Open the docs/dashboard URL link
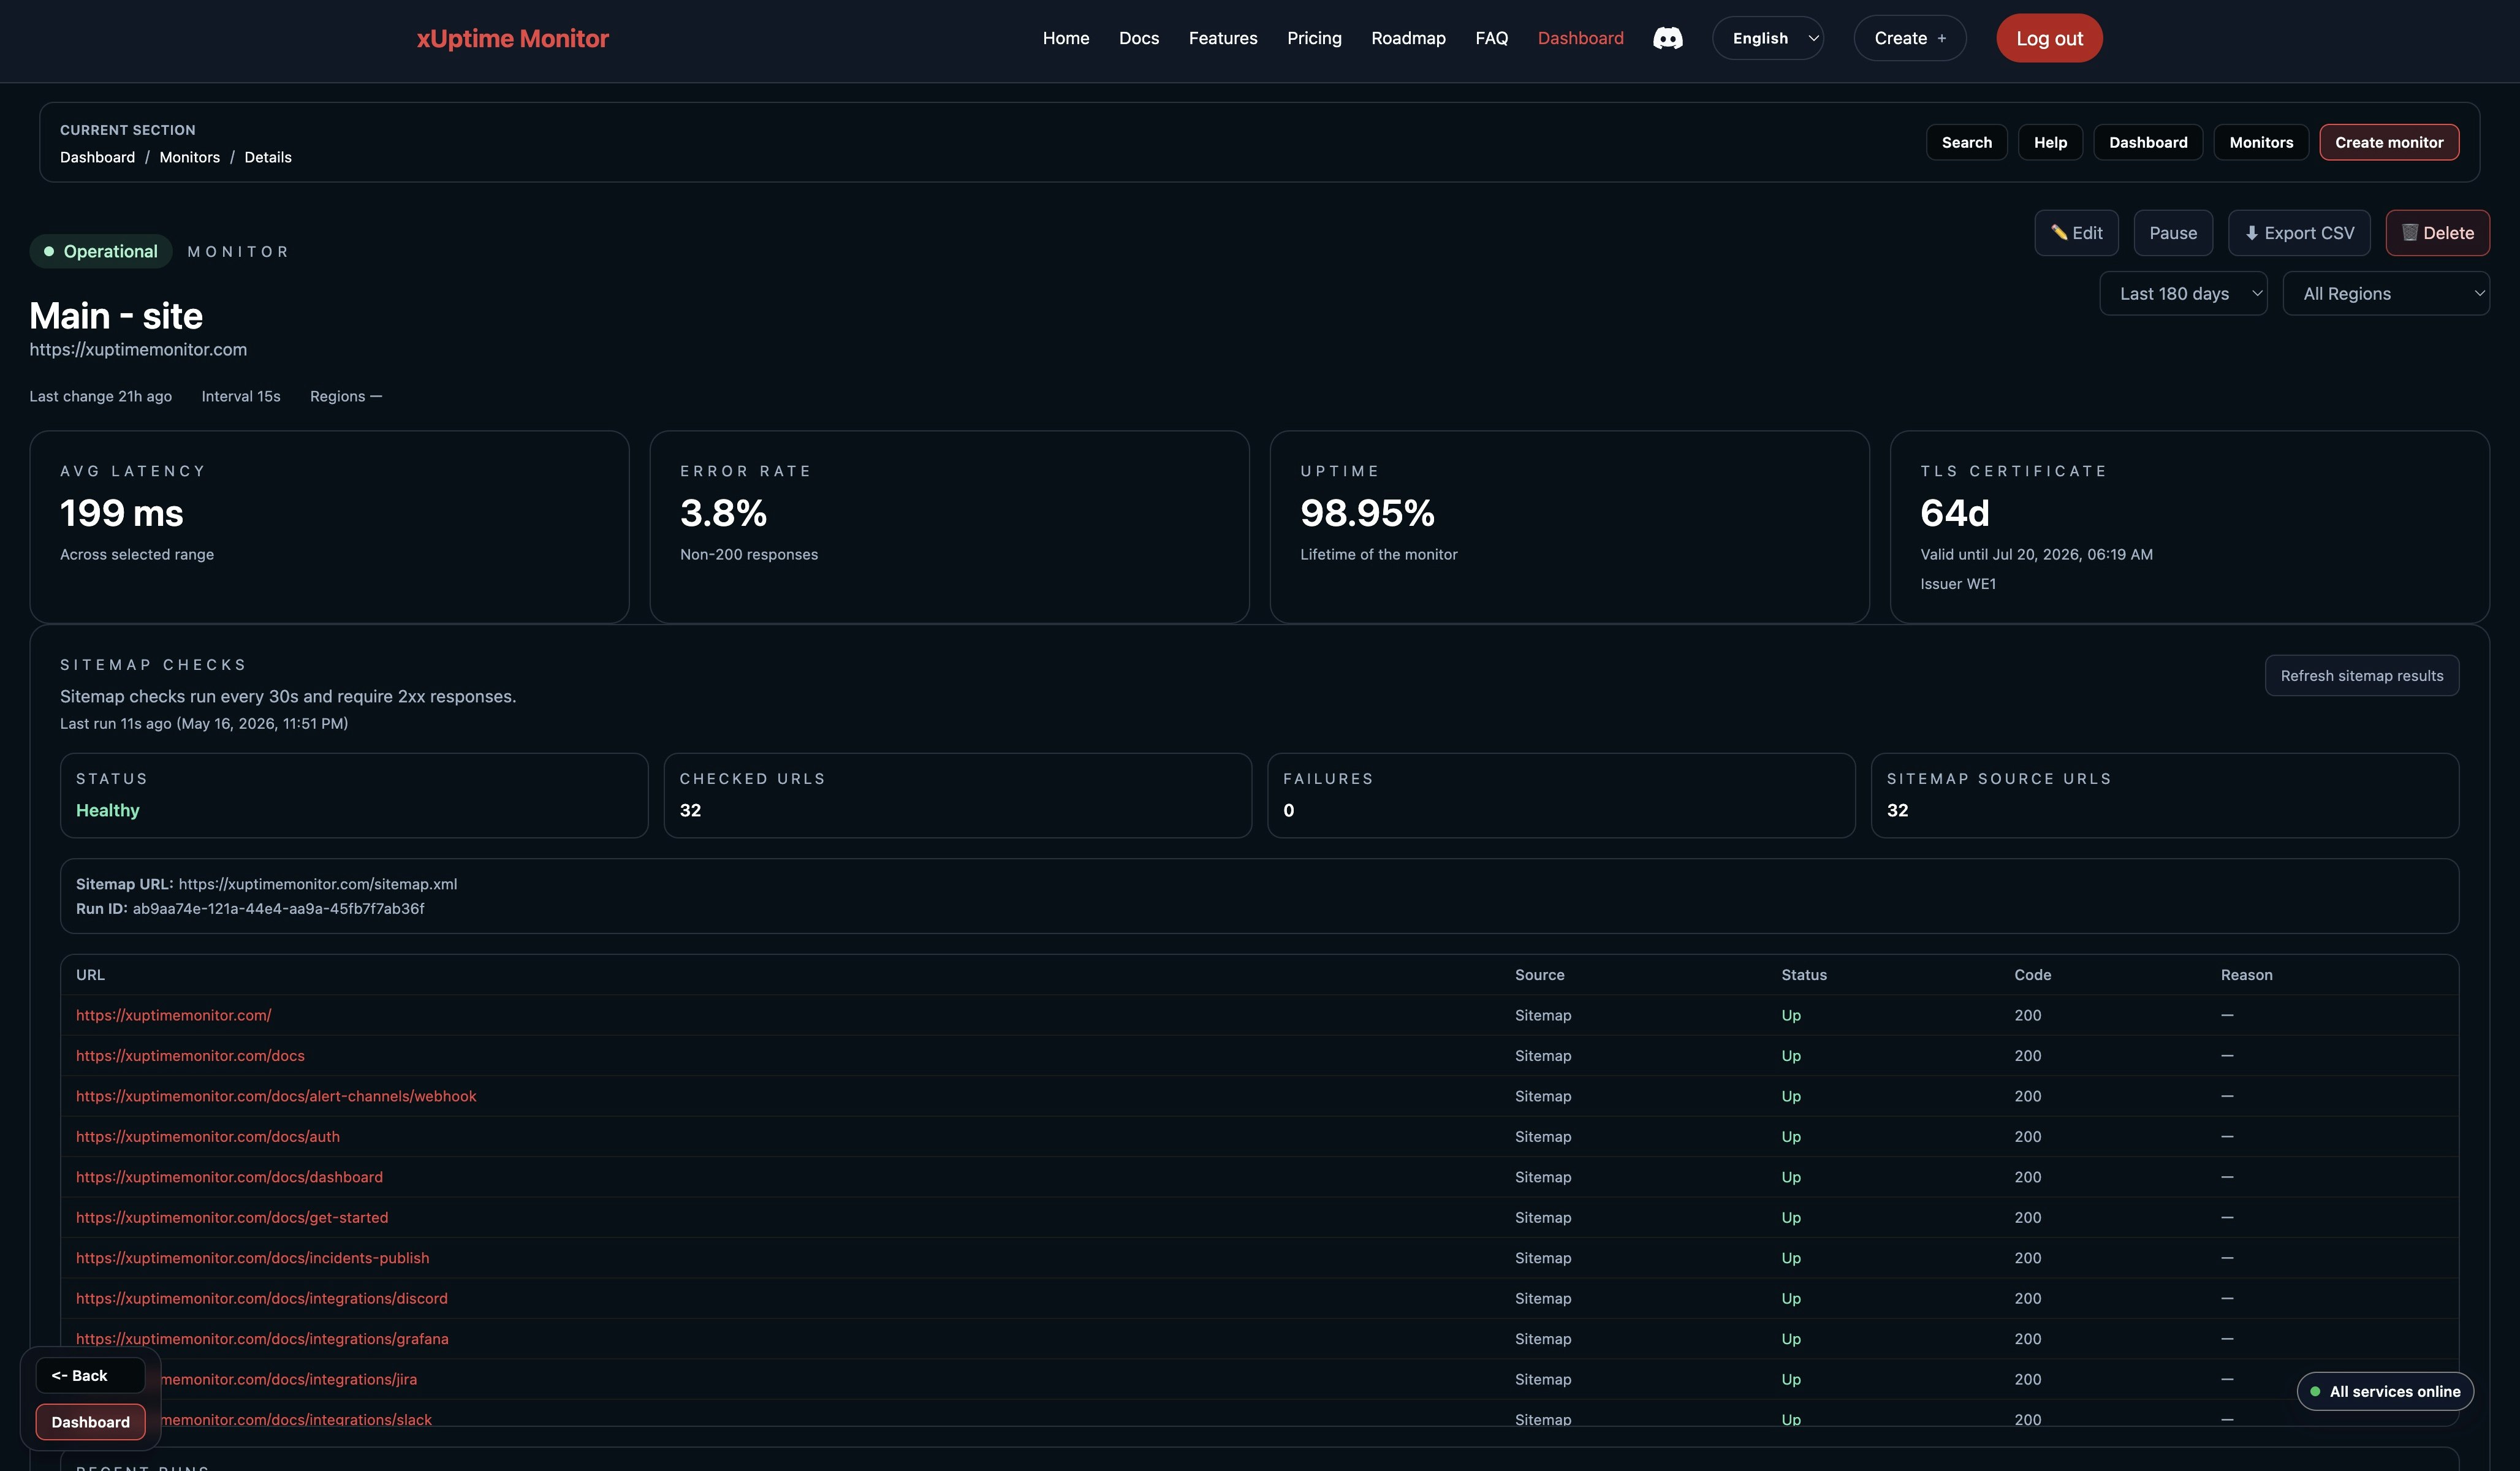Screen dimensions: 2520x1471 (x=229, y=1177)
